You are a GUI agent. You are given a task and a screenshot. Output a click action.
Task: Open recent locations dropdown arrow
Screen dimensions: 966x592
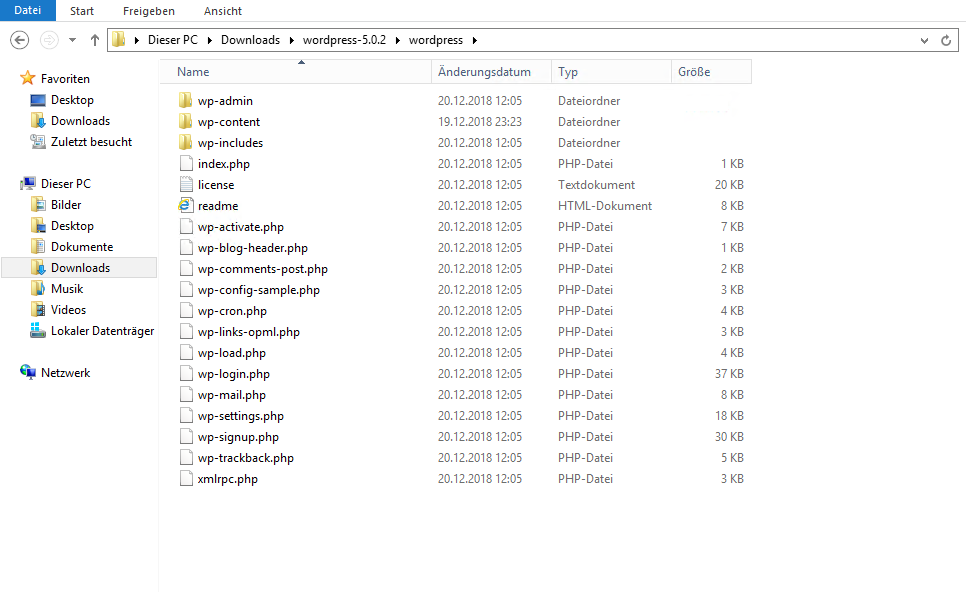click(72, 40)
